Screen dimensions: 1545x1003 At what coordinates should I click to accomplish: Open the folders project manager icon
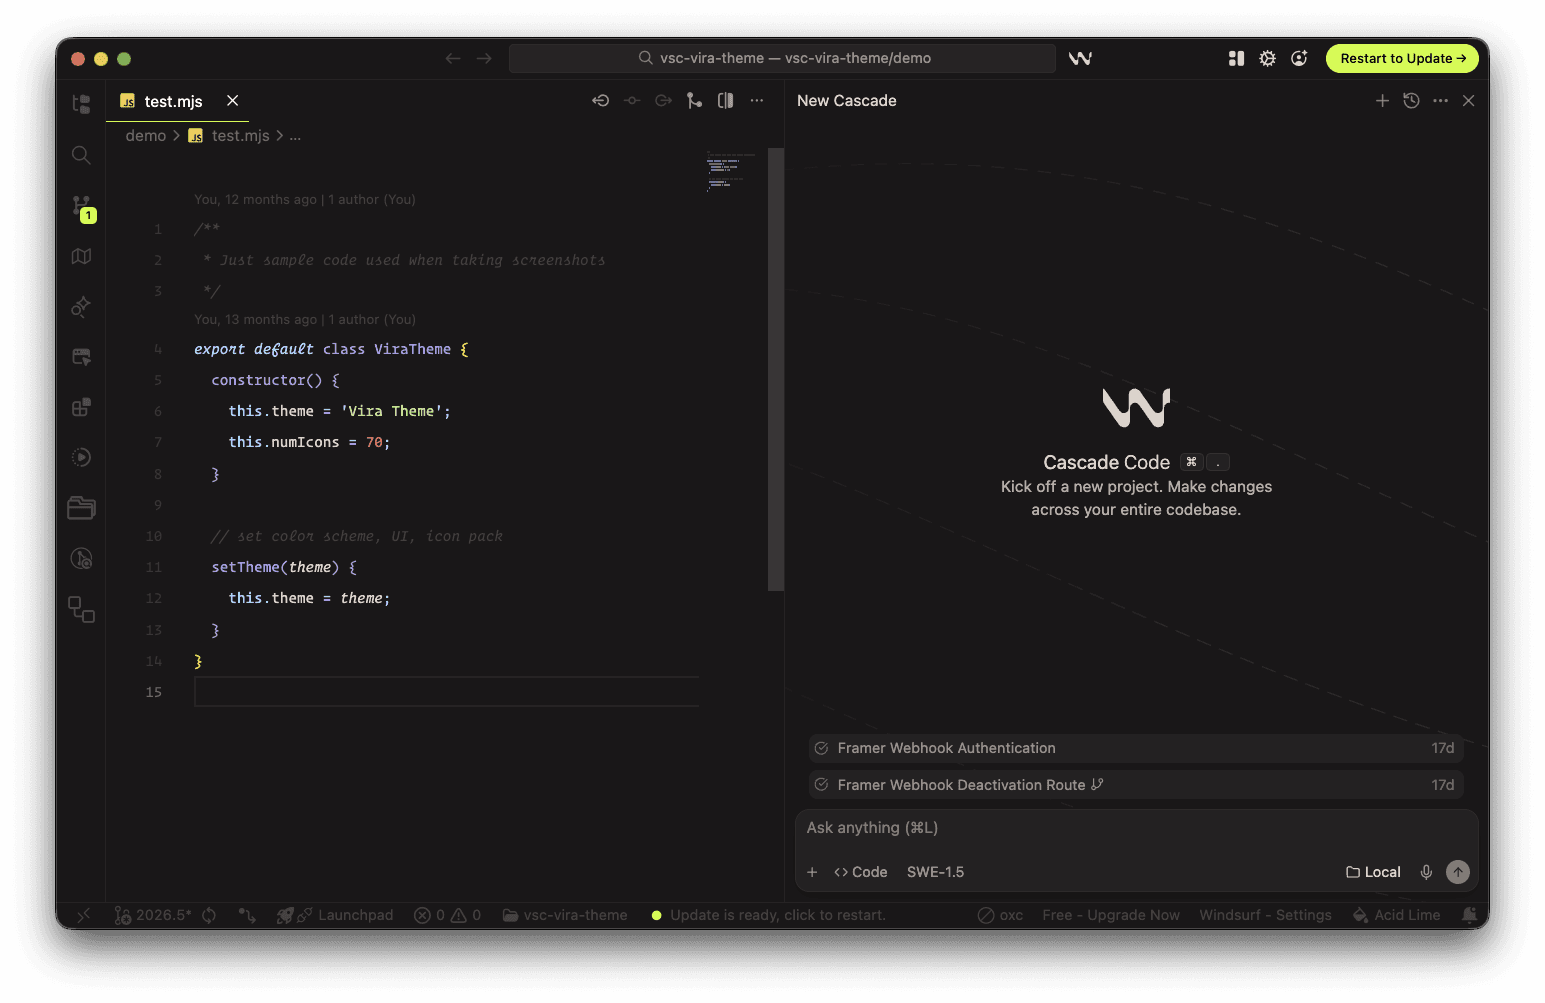[82, 508]
